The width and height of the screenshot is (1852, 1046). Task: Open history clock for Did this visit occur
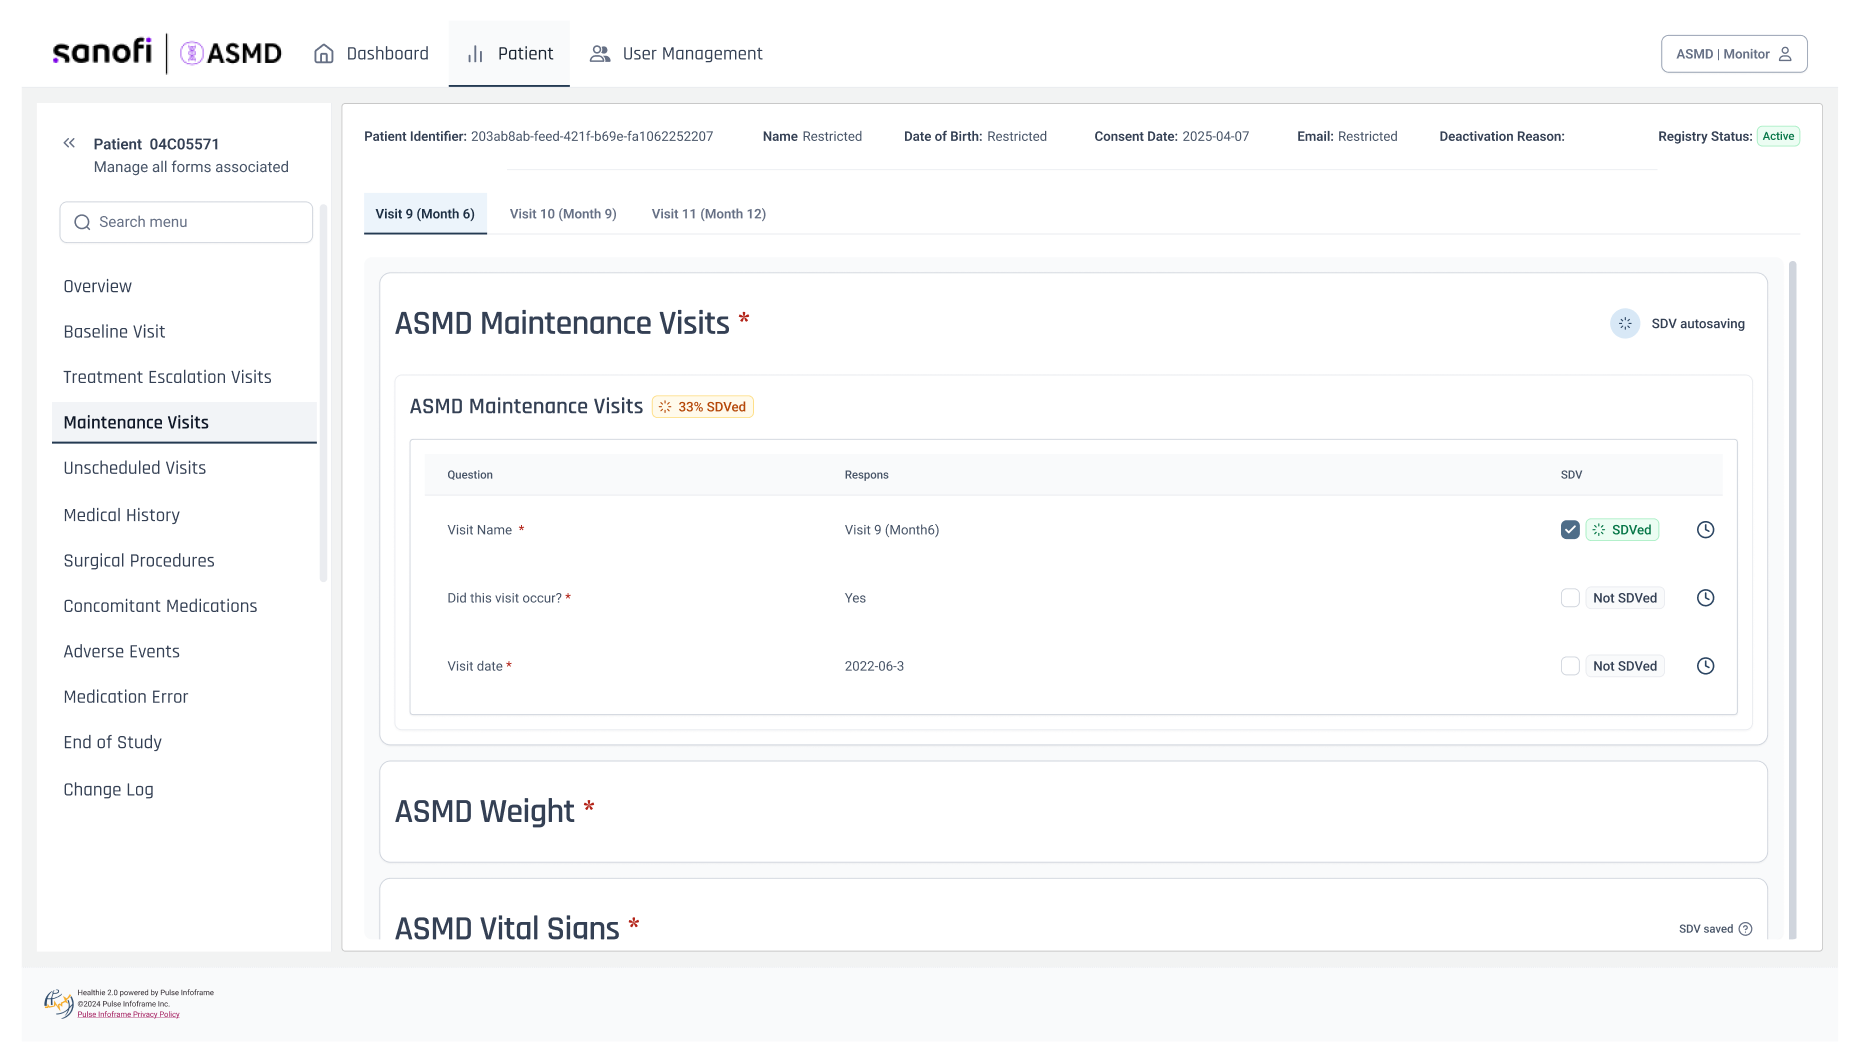[x=1706, y=598]
